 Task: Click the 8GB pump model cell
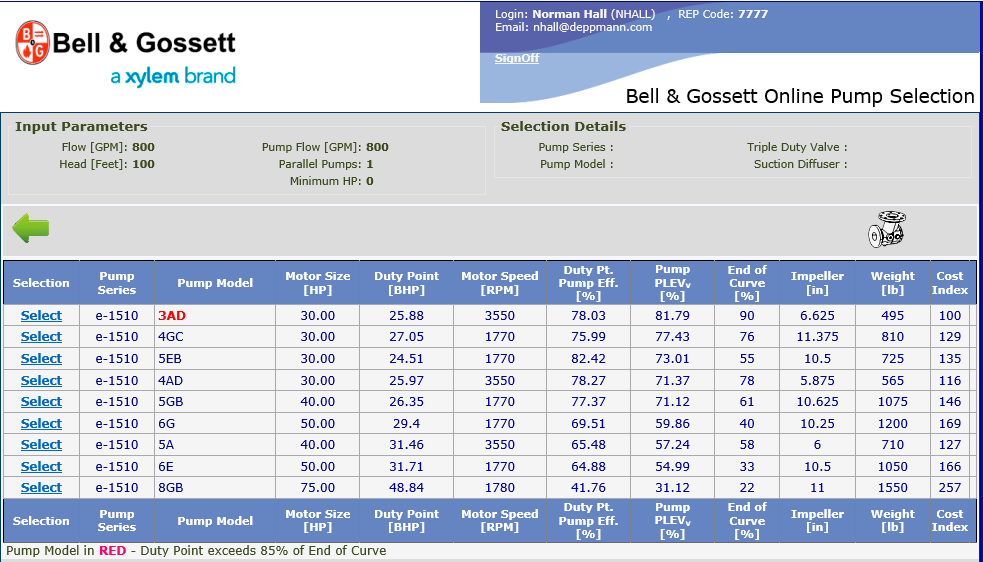214,487
